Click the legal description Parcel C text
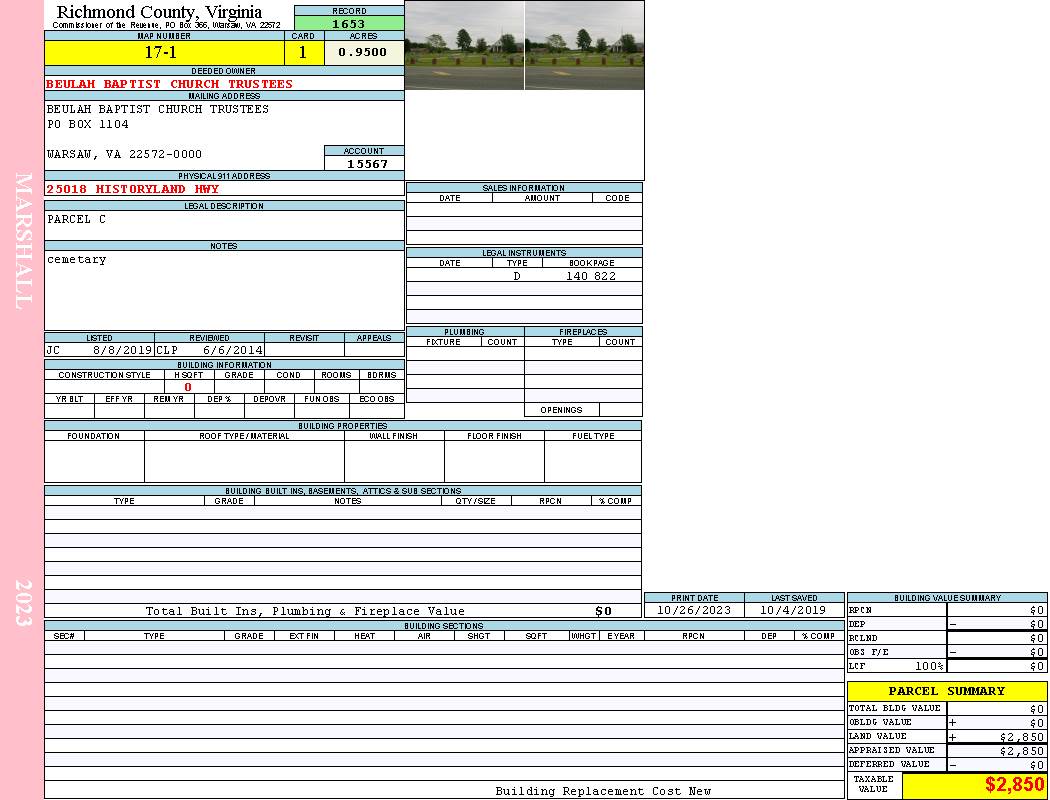The height and width of the screenshot is (800, 1050). point(77,219)
